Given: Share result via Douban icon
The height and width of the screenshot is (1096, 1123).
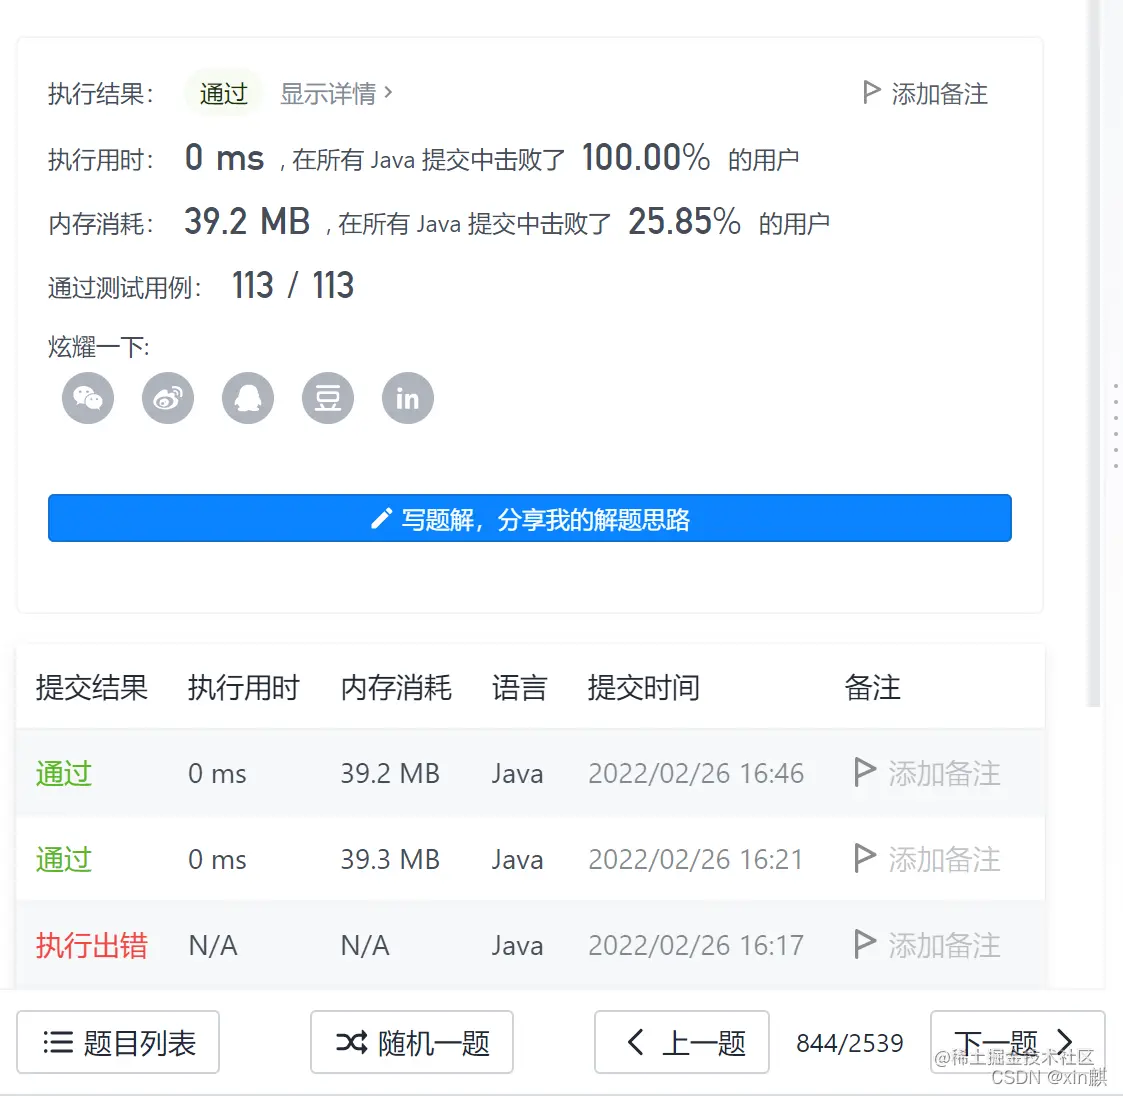Looking at the screenshot, I should [x=328, y=398].
